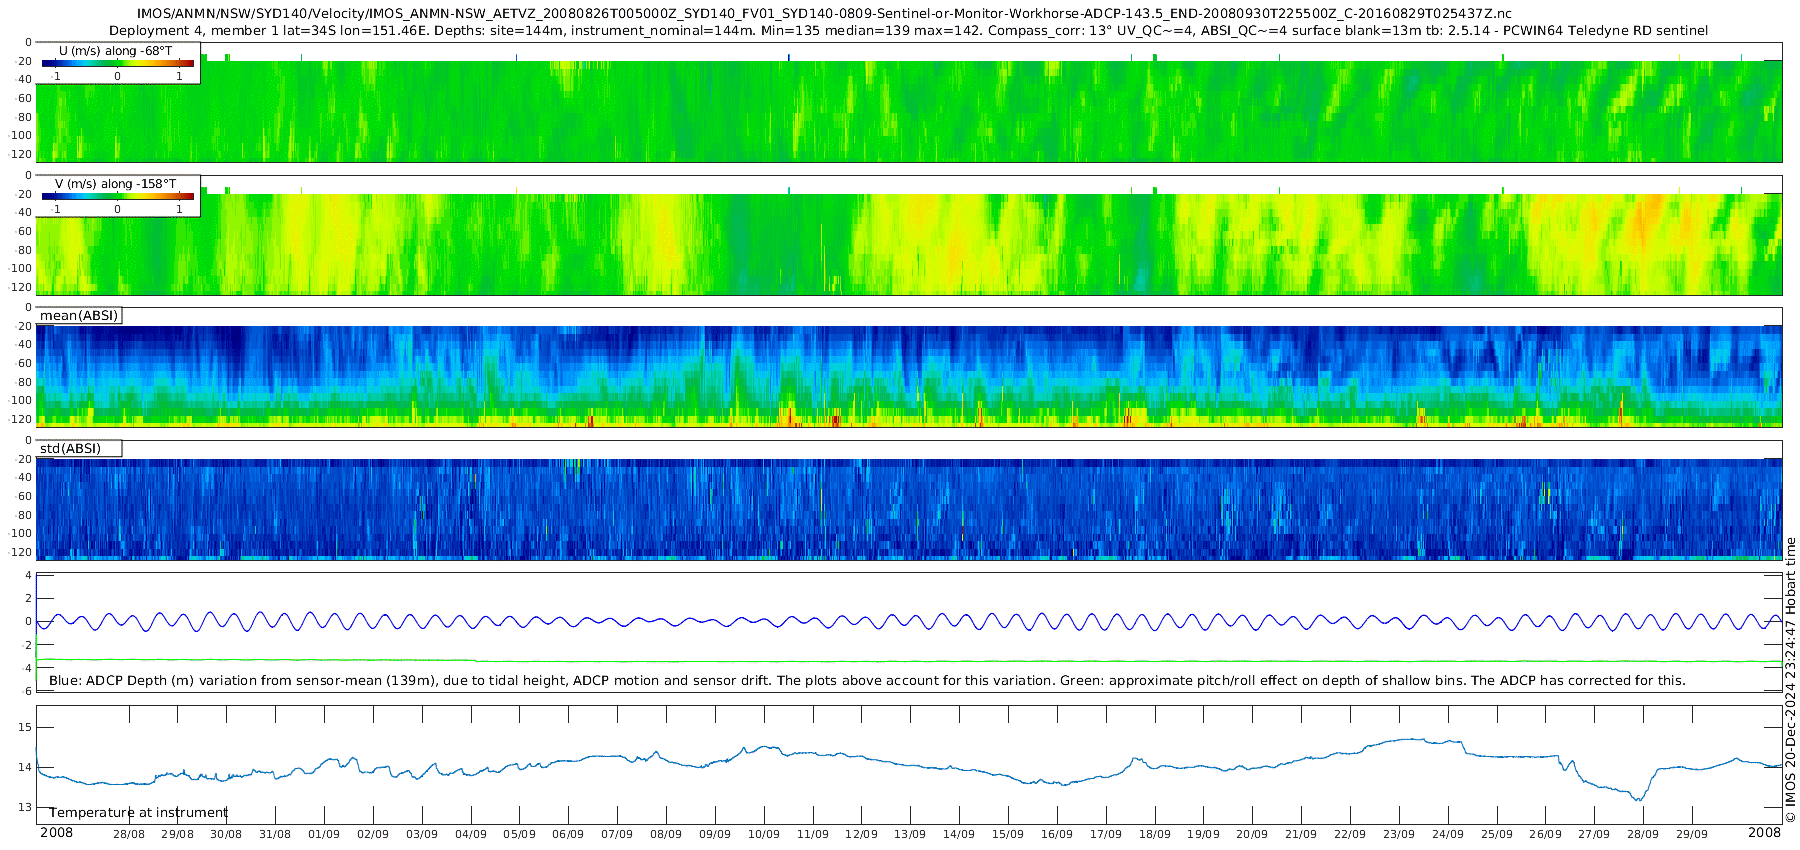Click the 'V (m/s) along -158°T' legend title
Image resolution: width=1800 pixels, height=850 pixels.
[x=115, y=184]
